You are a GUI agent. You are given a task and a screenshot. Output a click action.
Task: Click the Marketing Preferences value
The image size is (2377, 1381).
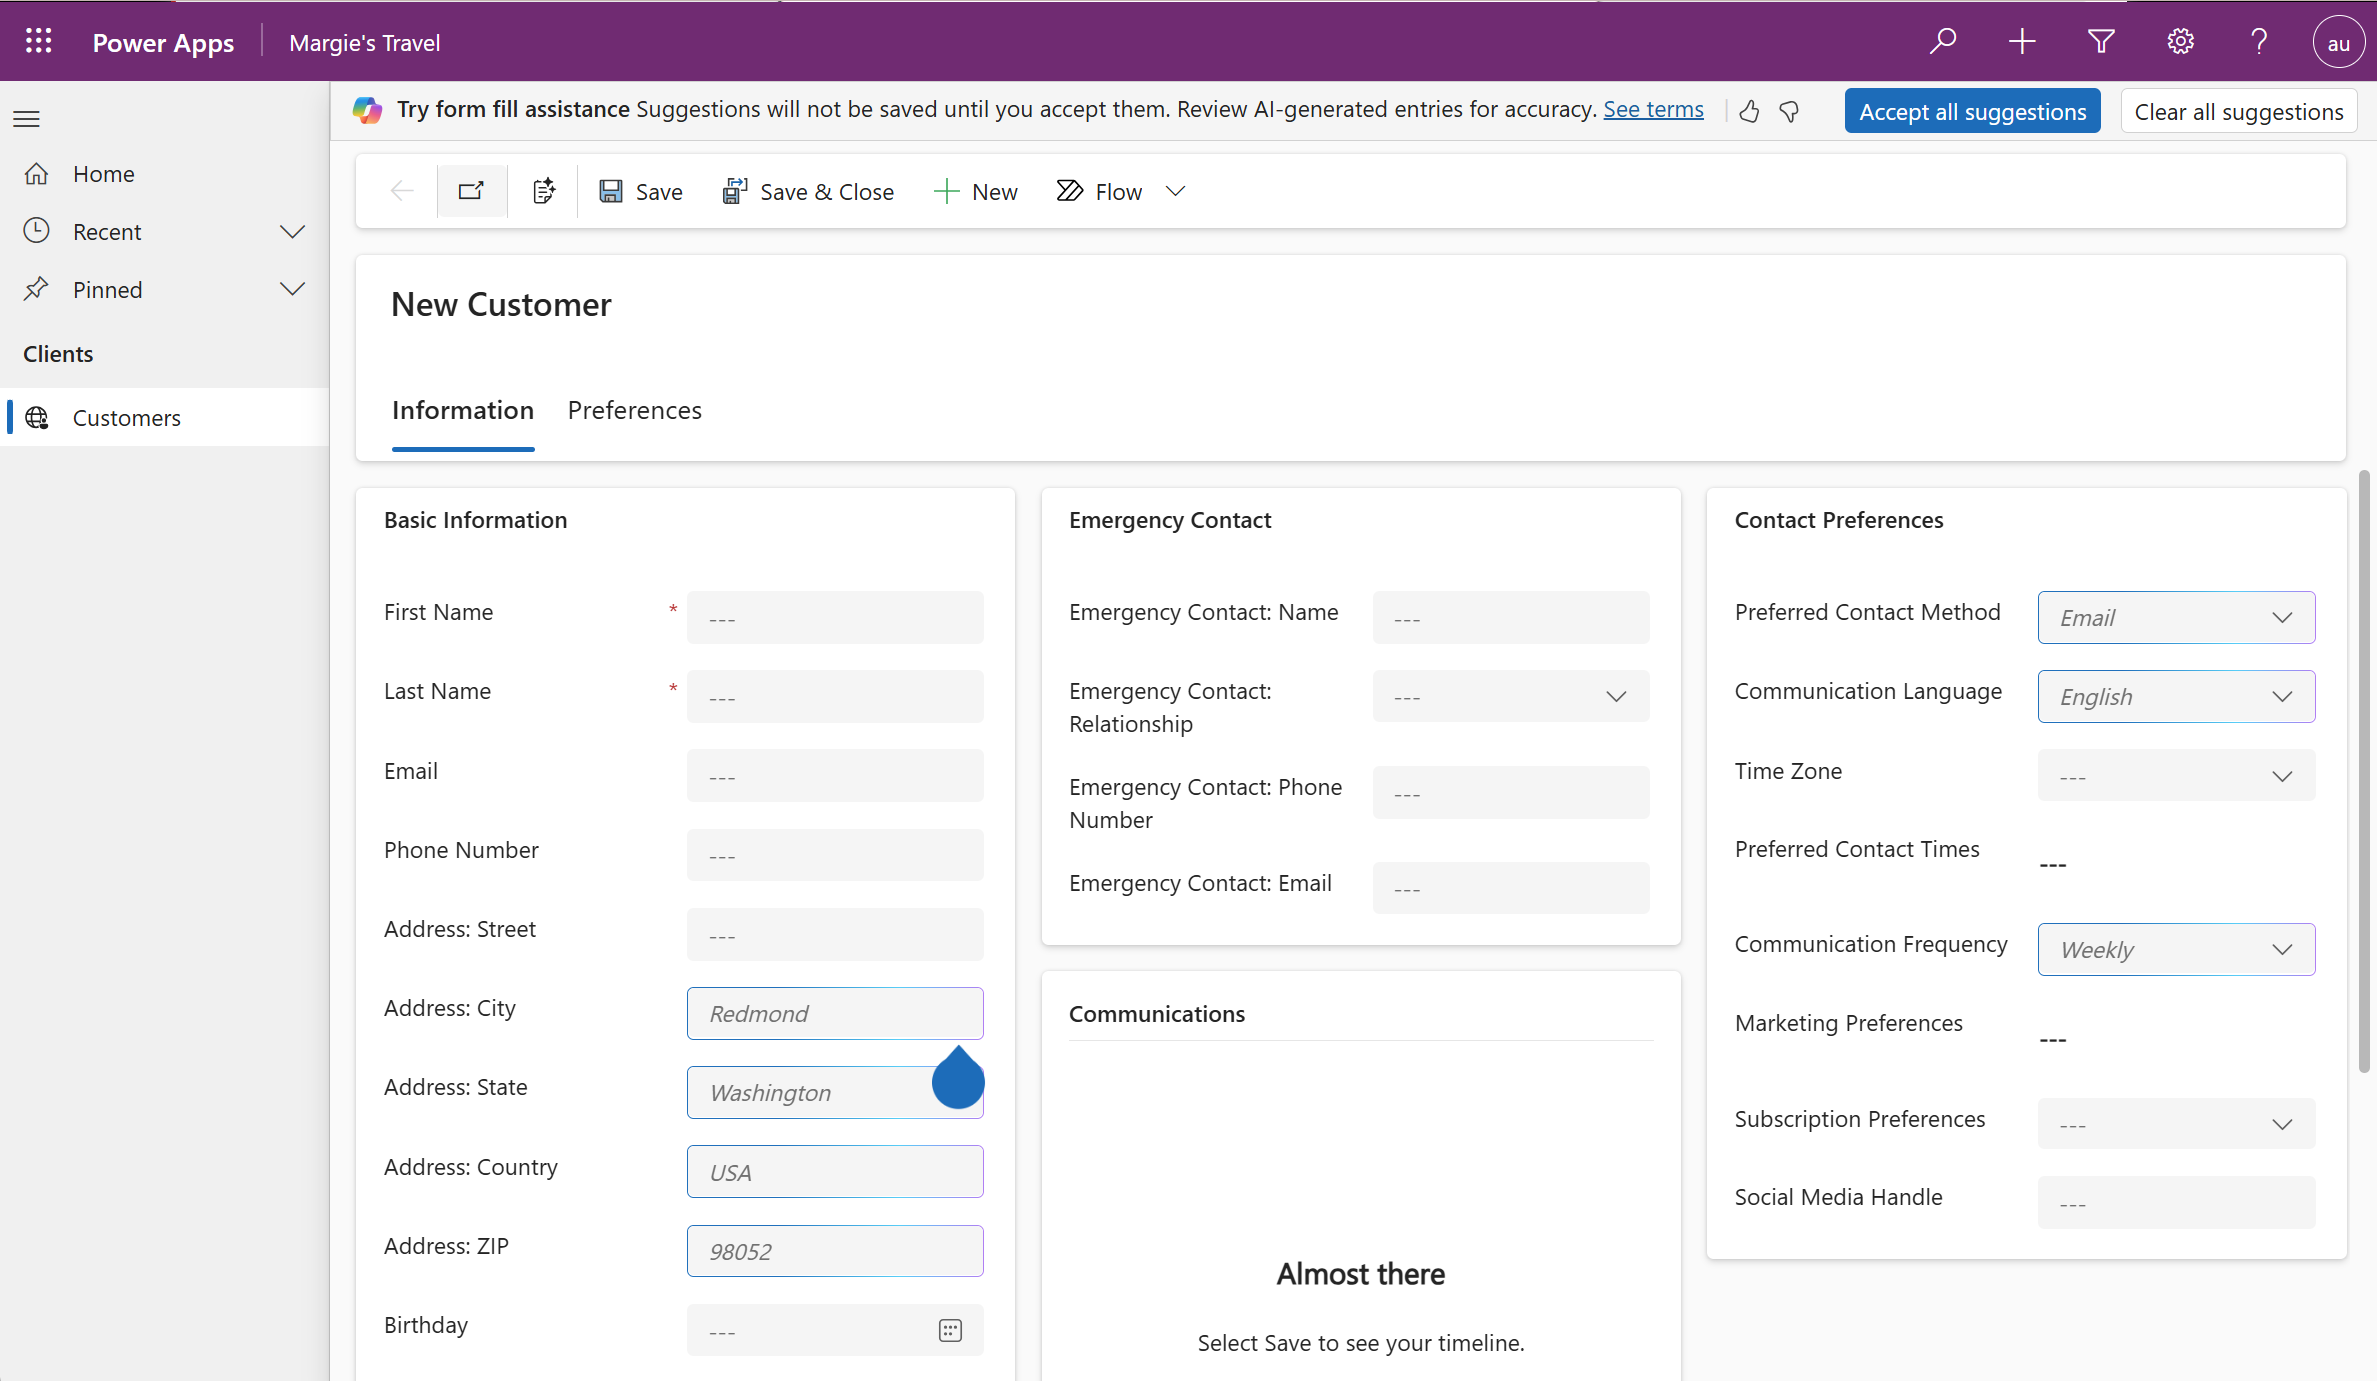pyautogui.click(x=2053, y=1039)
